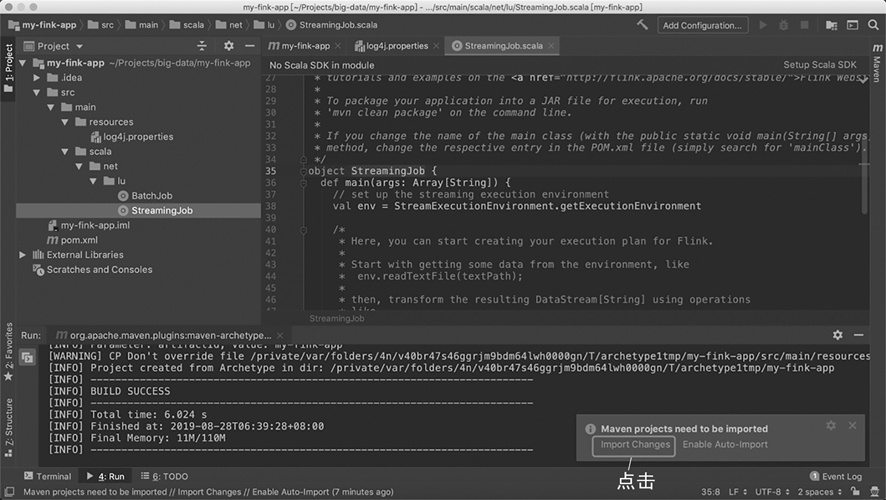Close the StreamingJob.scala editor tab
Image resolution: width=886 pixels, height=500 pixels.
[551, 46]
